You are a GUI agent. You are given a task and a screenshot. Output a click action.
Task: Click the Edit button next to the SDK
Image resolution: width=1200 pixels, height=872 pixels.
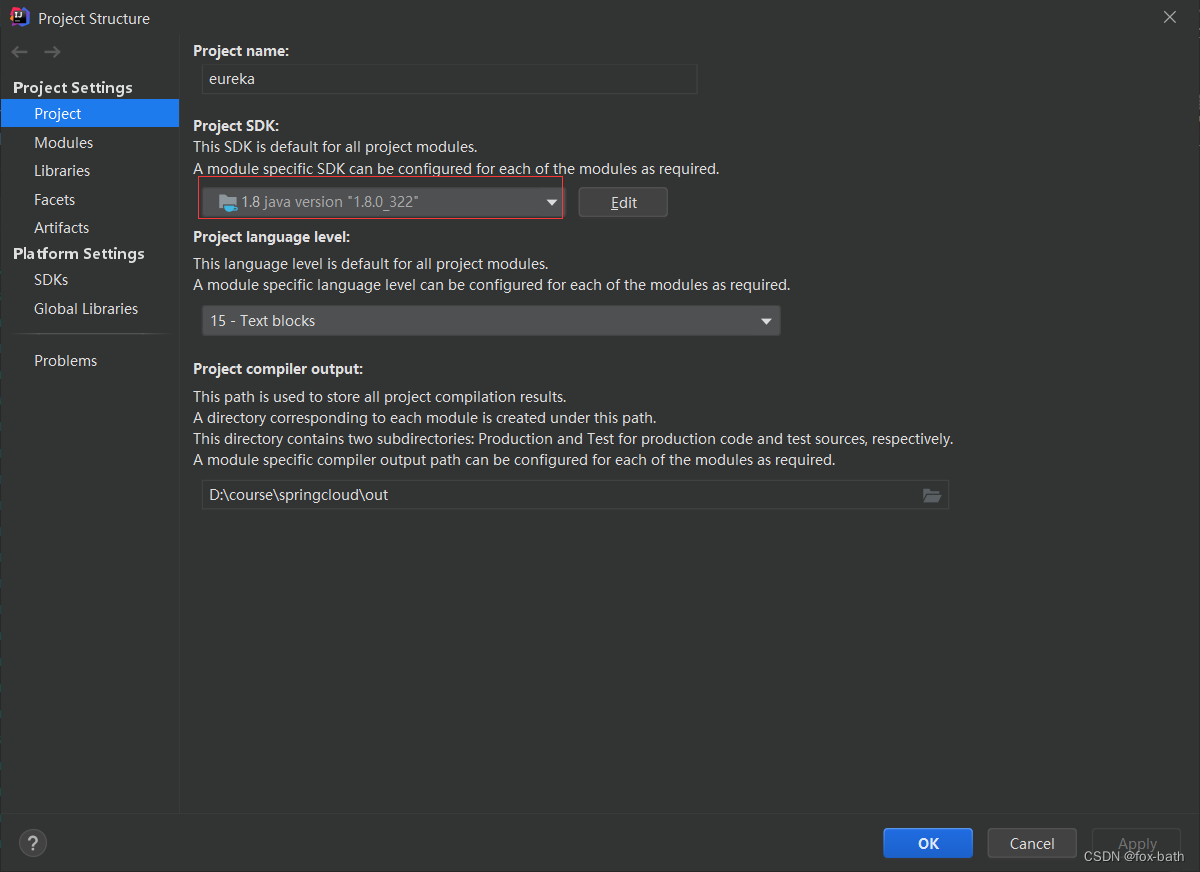(623, 202)
